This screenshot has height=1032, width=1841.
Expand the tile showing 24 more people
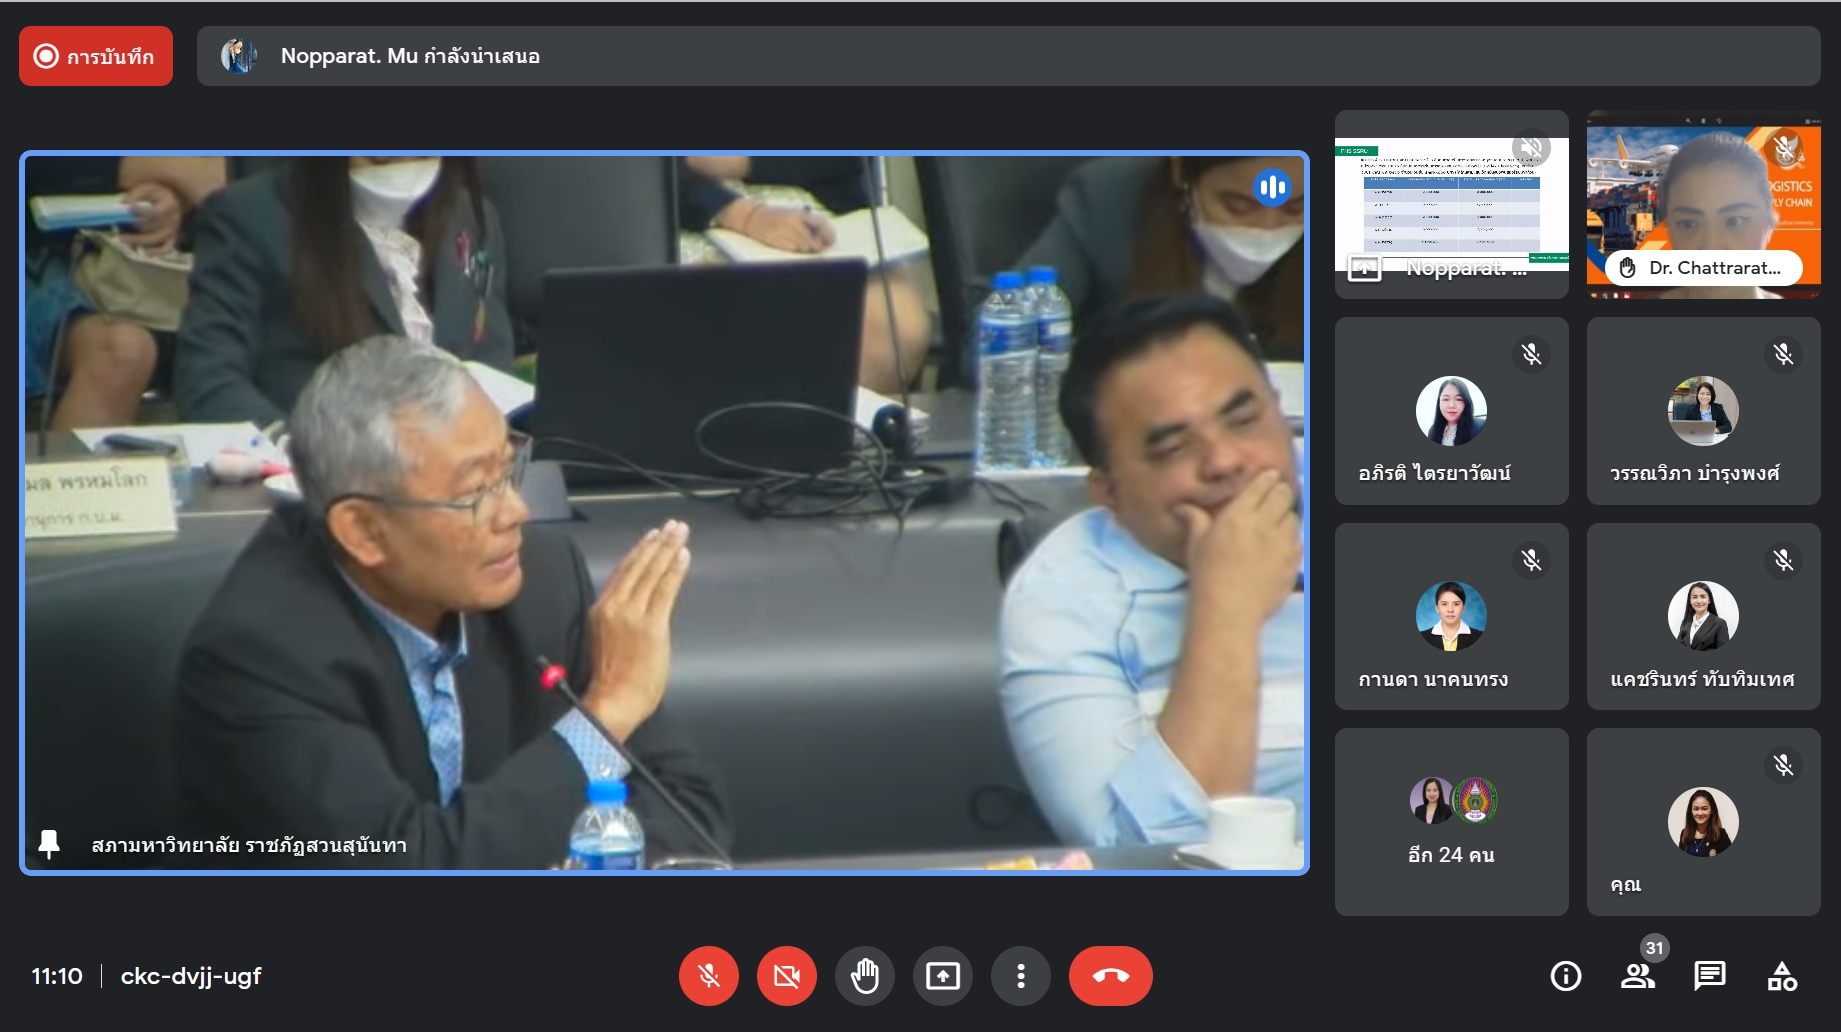click(1451, 822)
